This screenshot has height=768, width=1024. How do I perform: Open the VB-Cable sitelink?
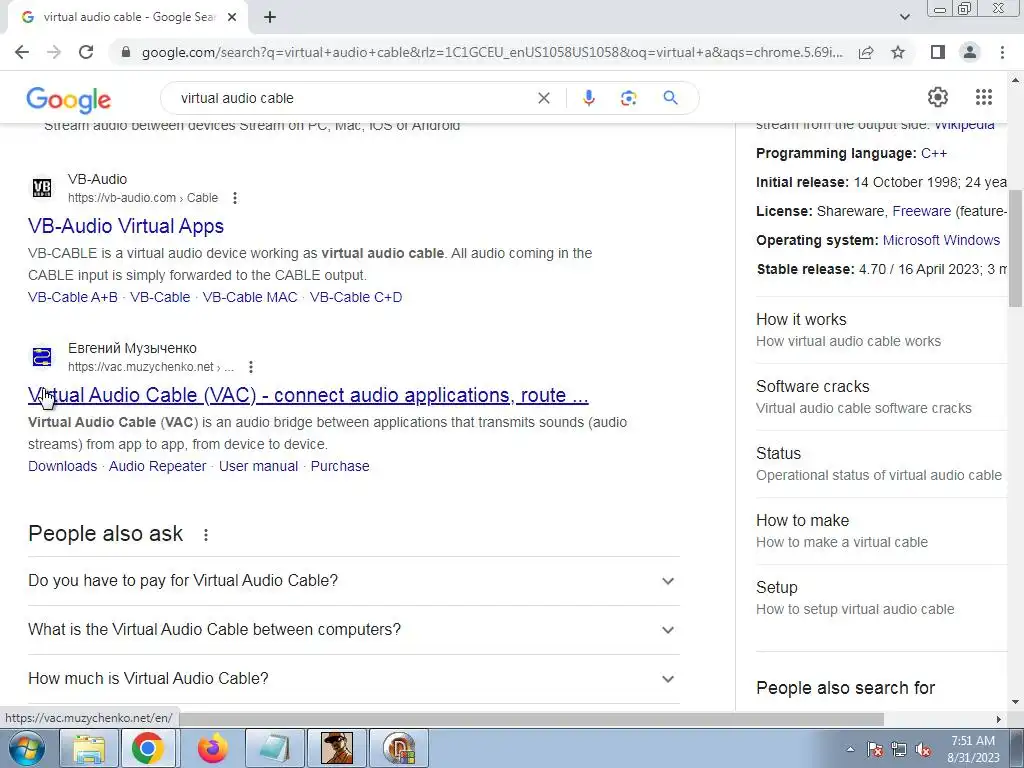coord(160,297)
